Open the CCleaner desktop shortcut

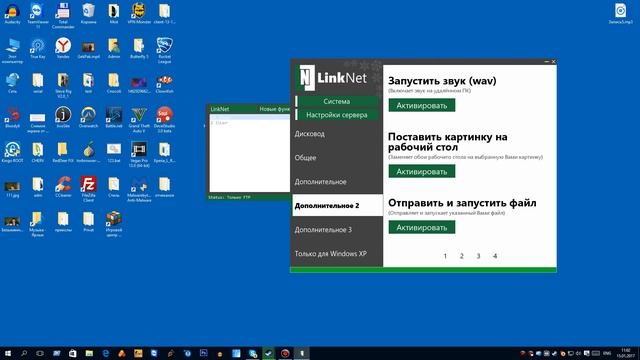pos(63,187)
